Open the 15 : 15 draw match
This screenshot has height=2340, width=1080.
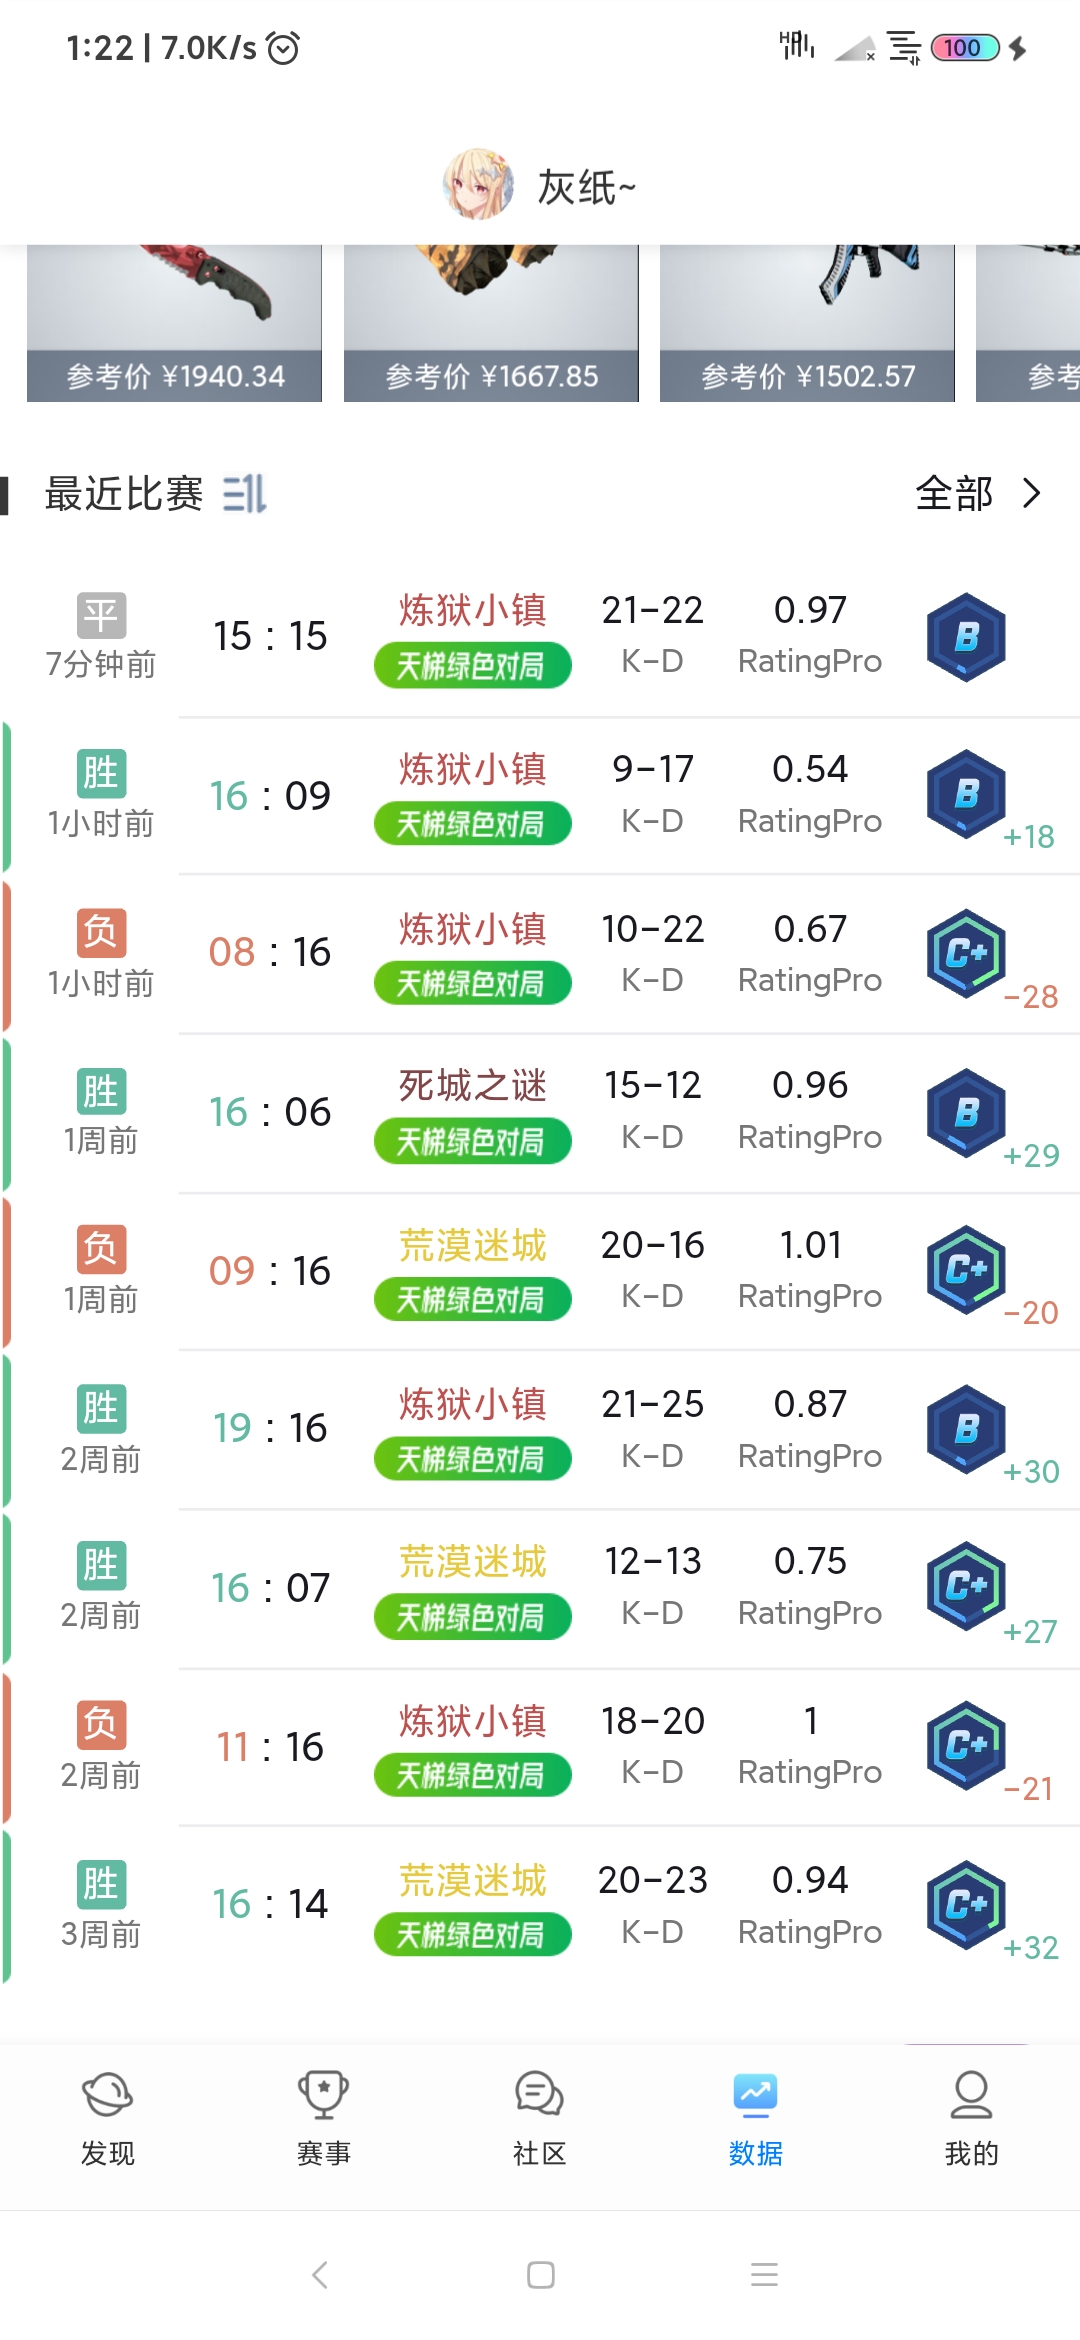click(x=540, y=637)
